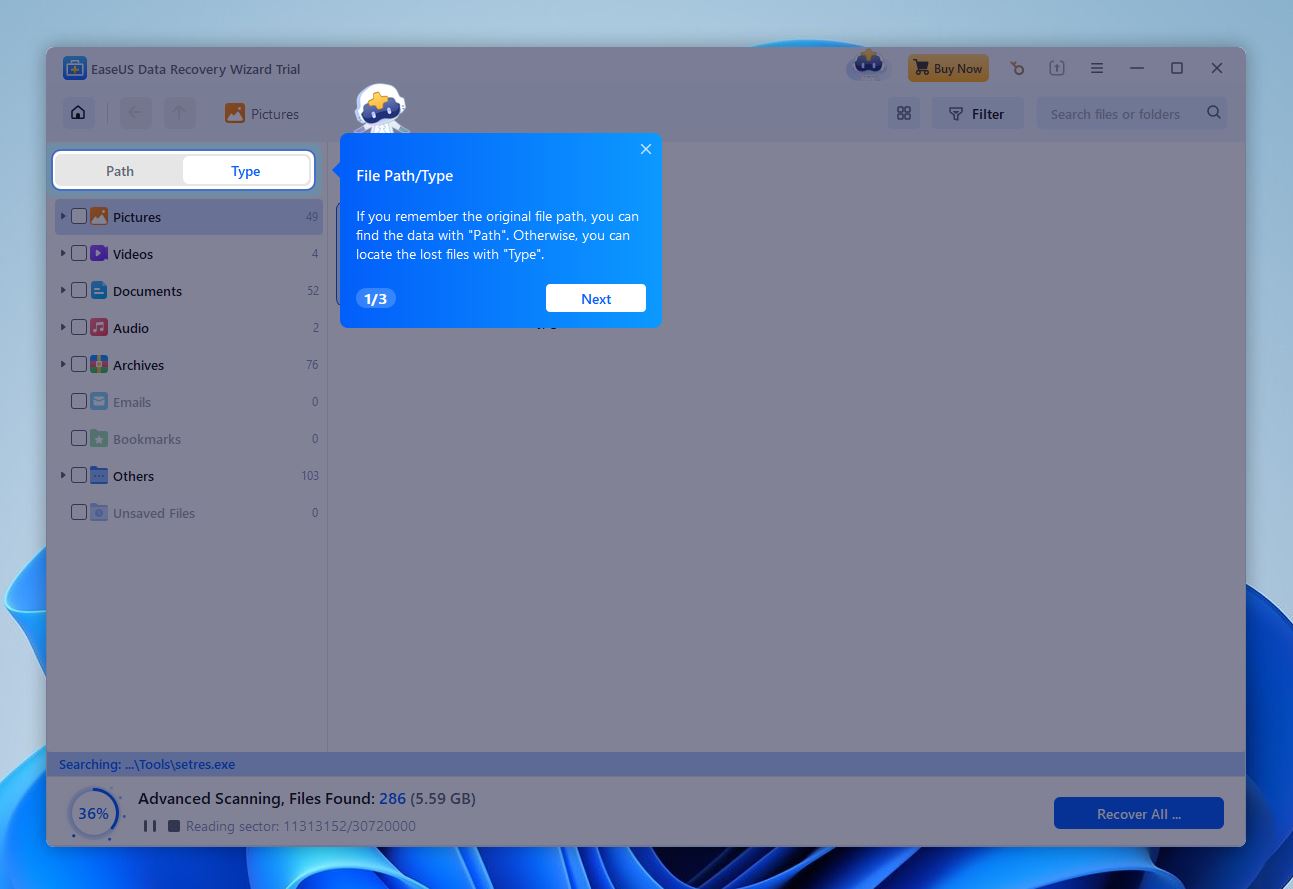Click the up-arrow navigation icon
This screenshot has height=889, width=1293.
click(x=179, y=113)
